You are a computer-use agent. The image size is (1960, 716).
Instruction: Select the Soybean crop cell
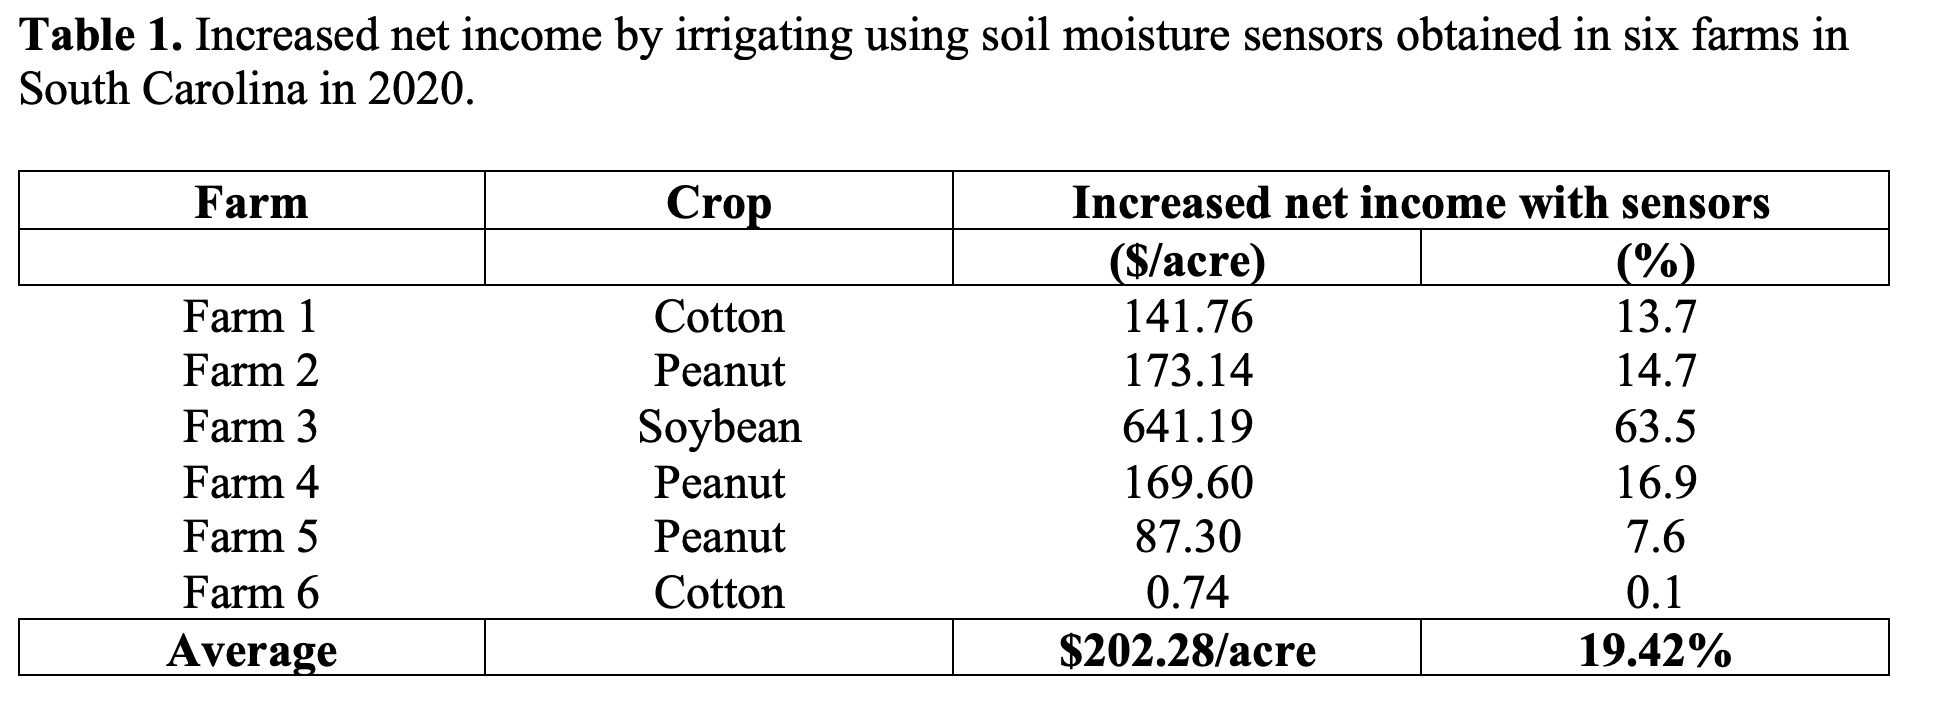click(719, 427)
